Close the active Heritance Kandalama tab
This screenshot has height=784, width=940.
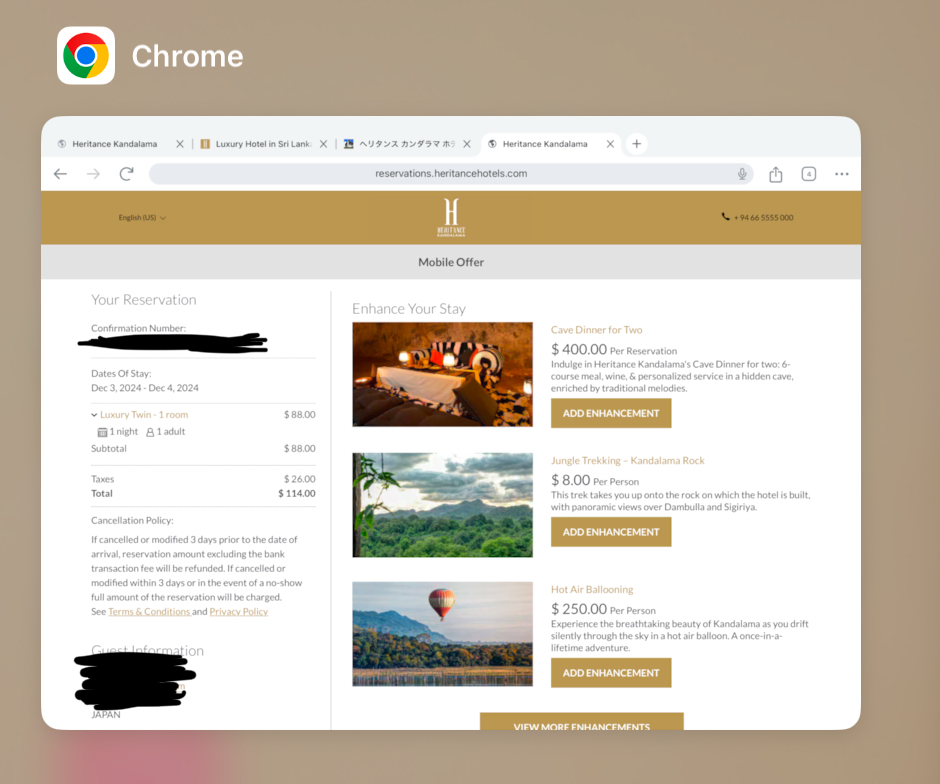coord(610,144)
